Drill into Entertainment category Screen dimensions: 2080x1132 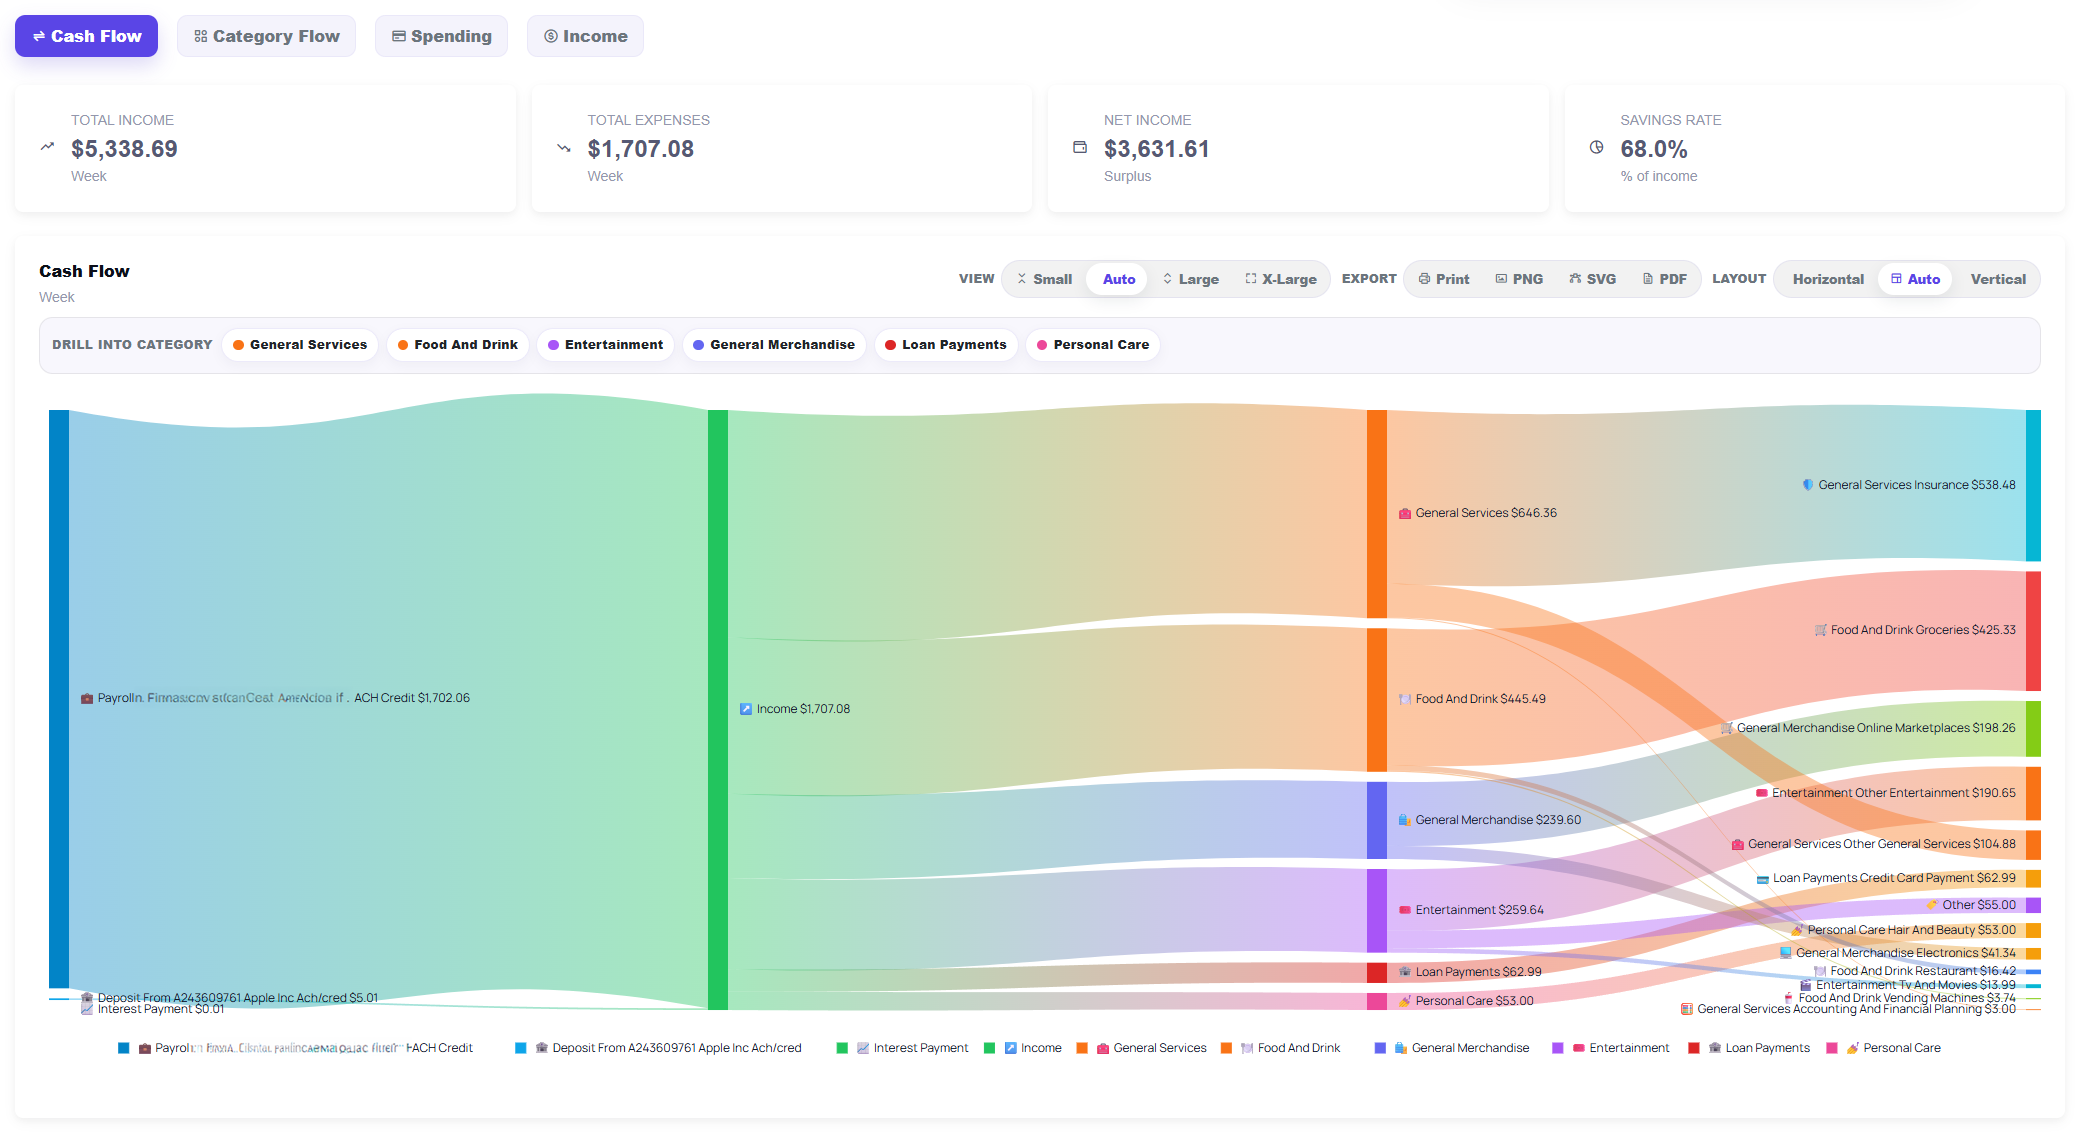pyautogui.click(x=605, y=345)
